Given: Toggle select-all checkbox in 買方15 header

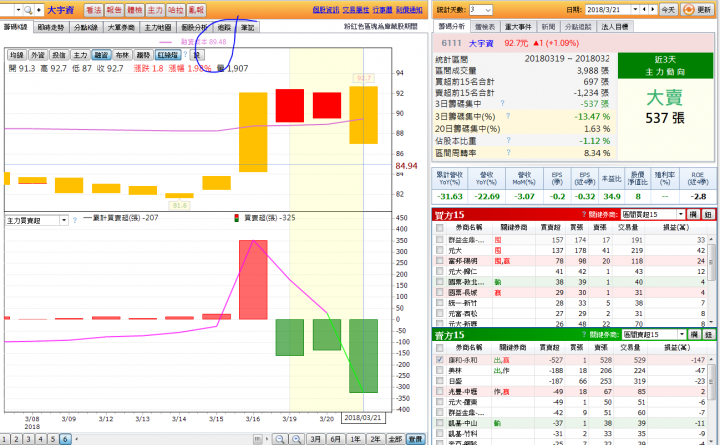Looking at the screenshot, I should (439, 228).
